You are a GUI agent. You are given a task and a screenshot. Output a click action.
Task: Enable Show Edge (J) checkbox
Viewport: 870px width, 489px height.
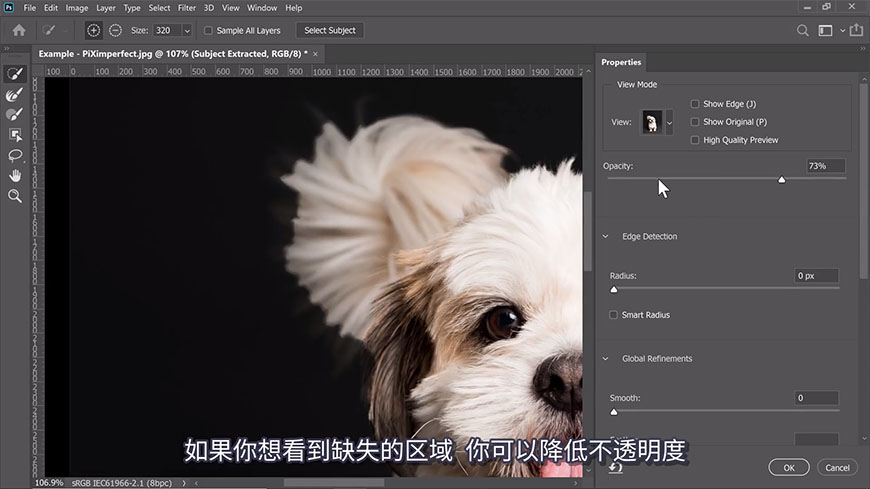click(x=695, y=104)
